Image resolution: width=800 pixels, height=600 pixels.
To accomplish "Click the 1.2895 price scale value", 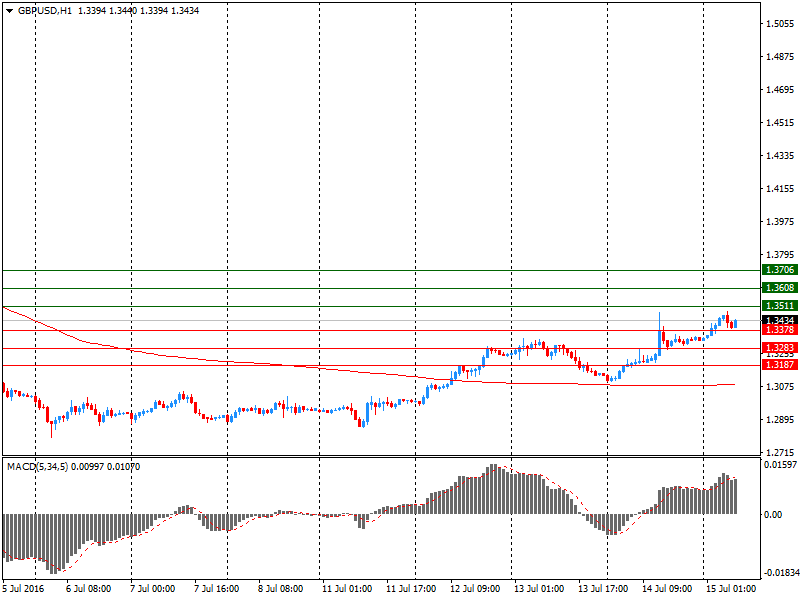I will click(x=780, y=419).
